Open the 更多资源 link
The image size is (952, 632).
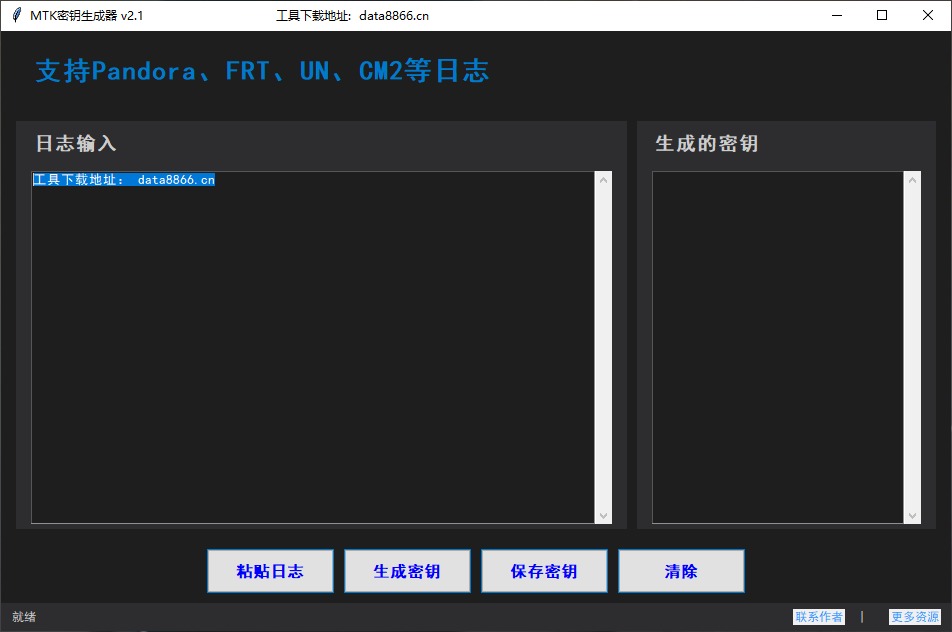(914, 617)
